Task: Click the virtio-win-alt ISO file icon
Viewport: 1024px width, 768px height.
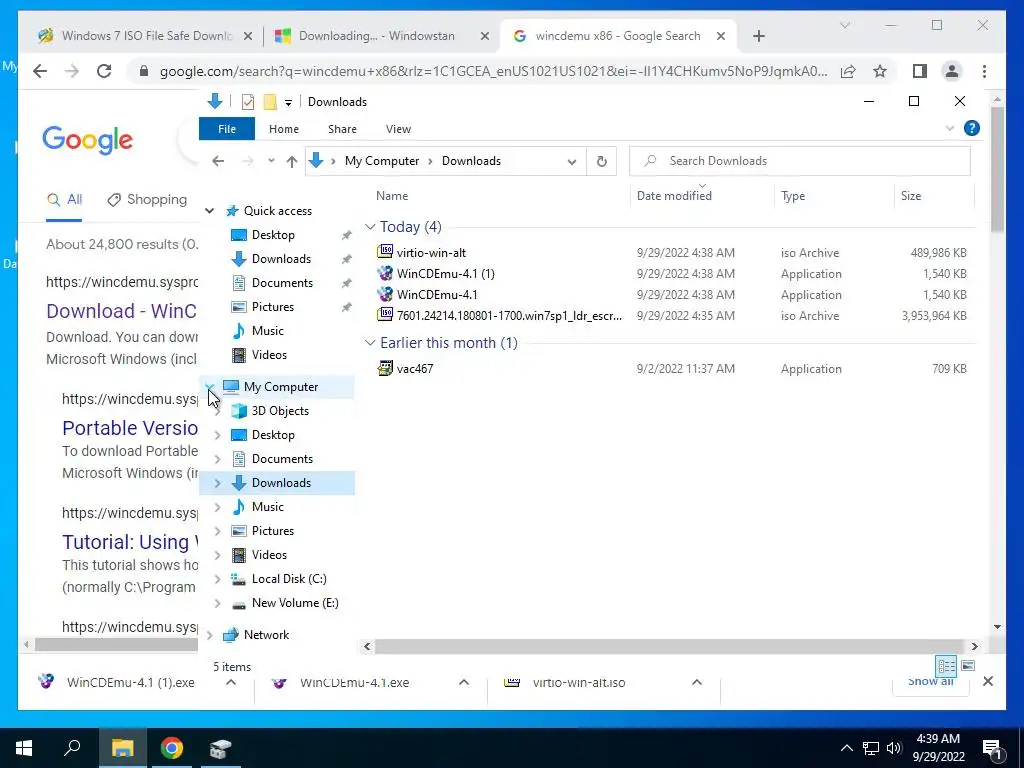Action: pyautogui.click(x=385, y=251)
